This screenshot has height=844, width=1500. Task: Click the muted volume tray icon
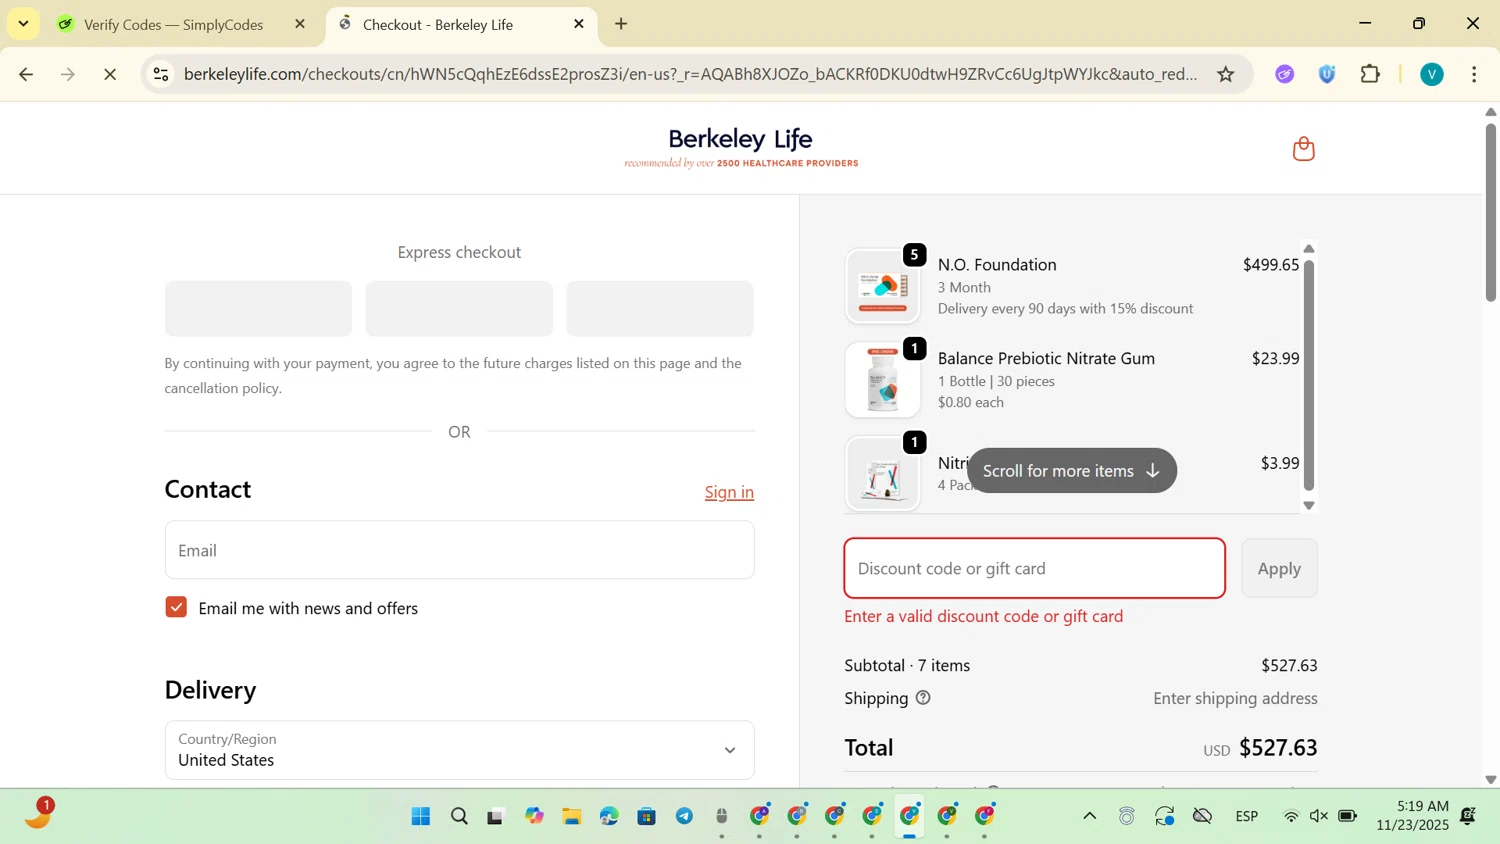[1319, 817]
